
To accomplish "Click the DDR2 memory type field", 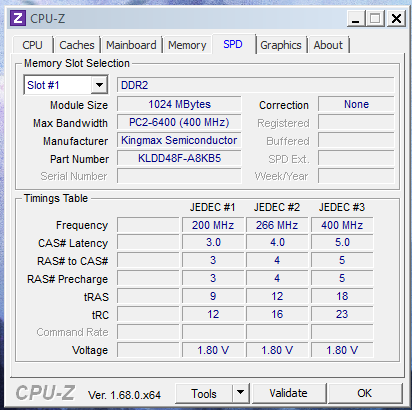I will click(256, 85).
